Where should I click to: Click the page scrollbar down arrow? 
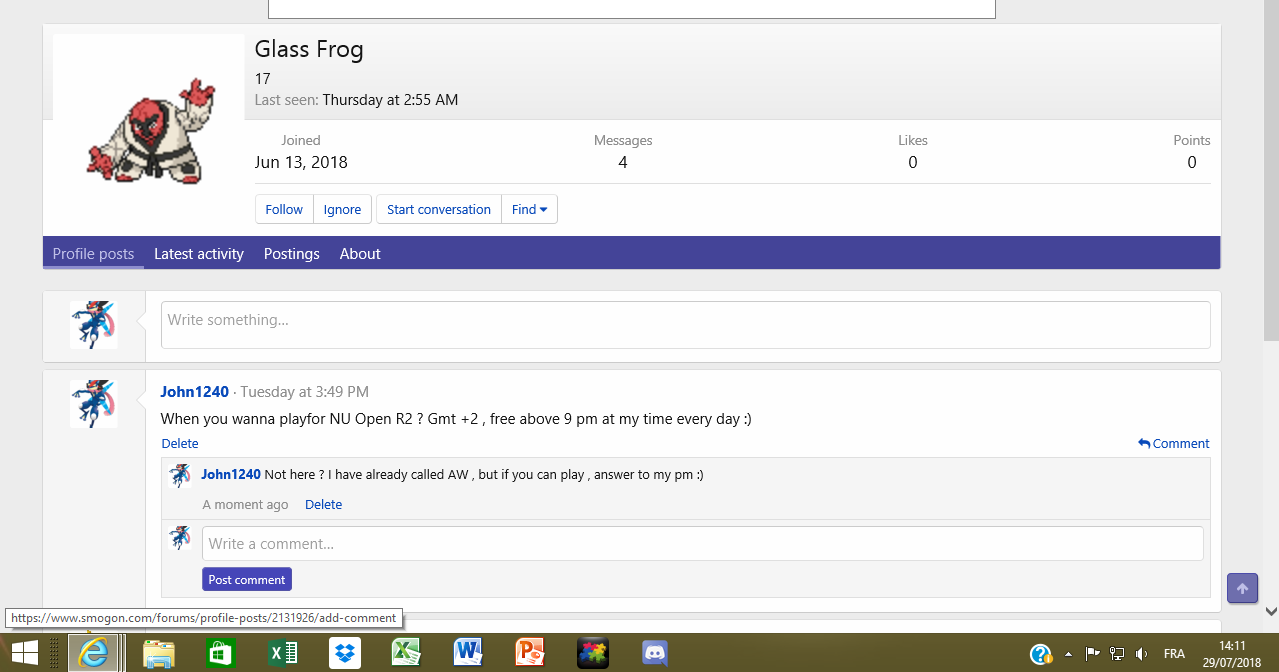coord(1271,611)
